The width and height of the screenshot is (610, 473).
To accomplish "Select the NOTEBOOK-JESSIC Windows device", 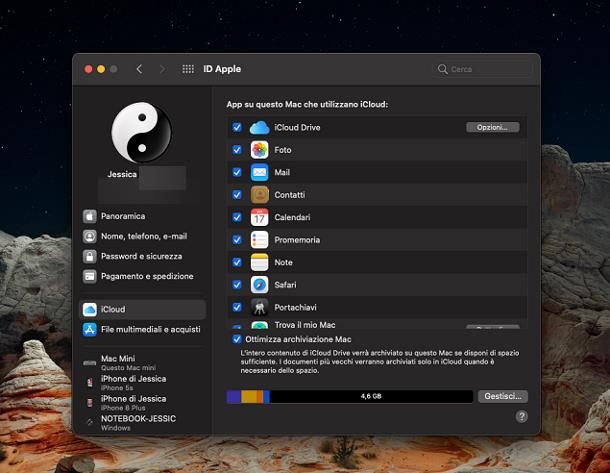I will pyautogui.click(x=143, y=423).
